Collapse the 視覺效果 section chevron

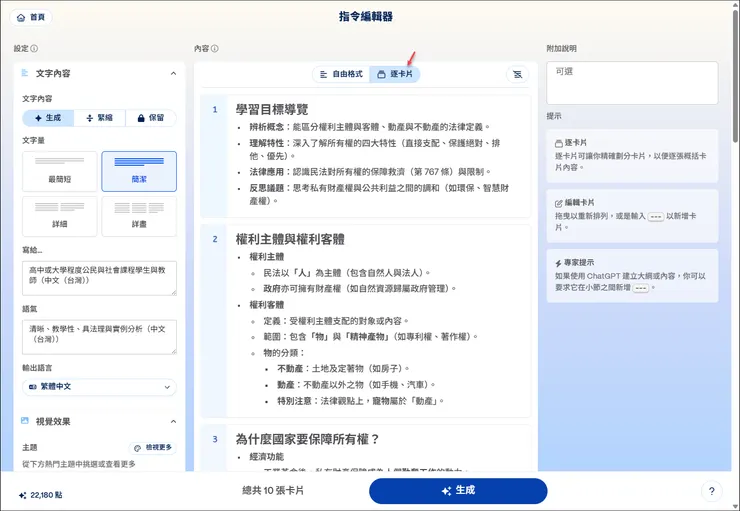click(x=173, y=422)
